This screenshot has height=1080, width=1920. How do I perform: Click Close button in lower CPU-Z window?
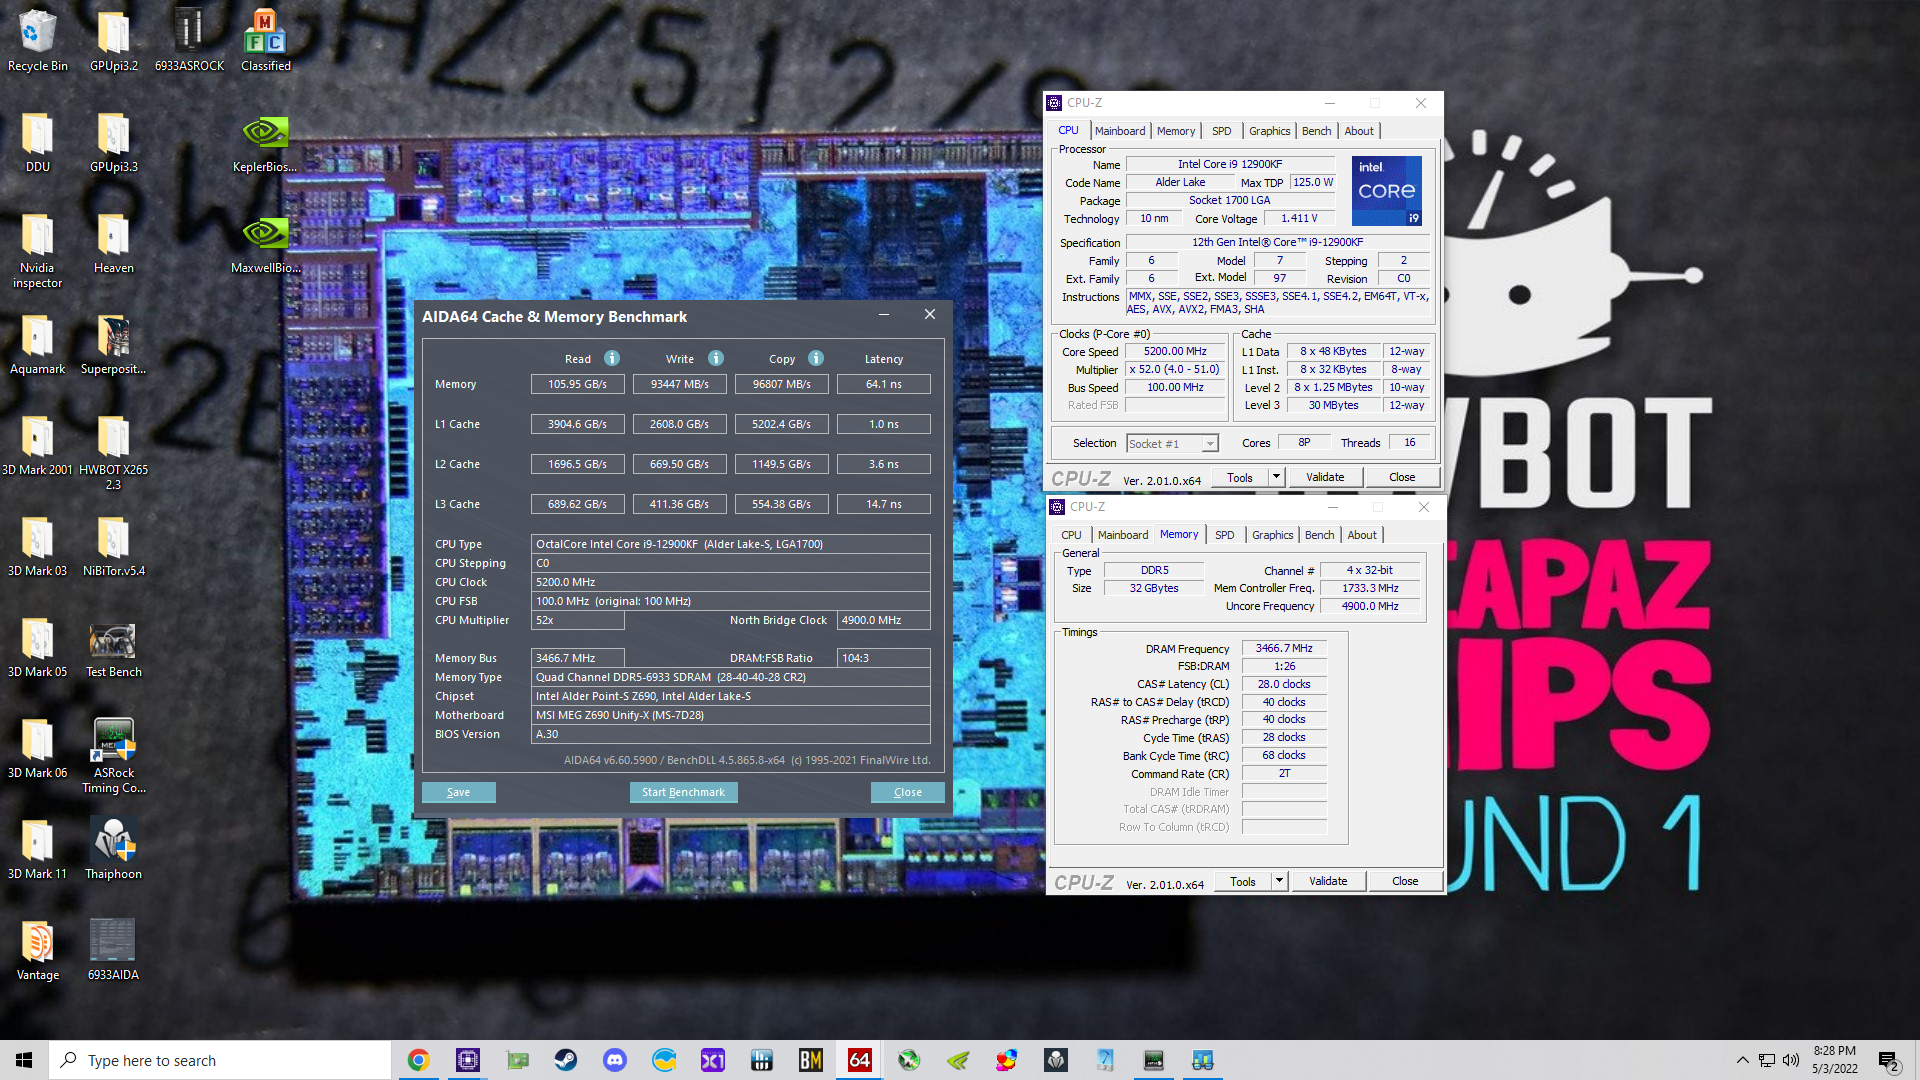[x=1404, y=881]
